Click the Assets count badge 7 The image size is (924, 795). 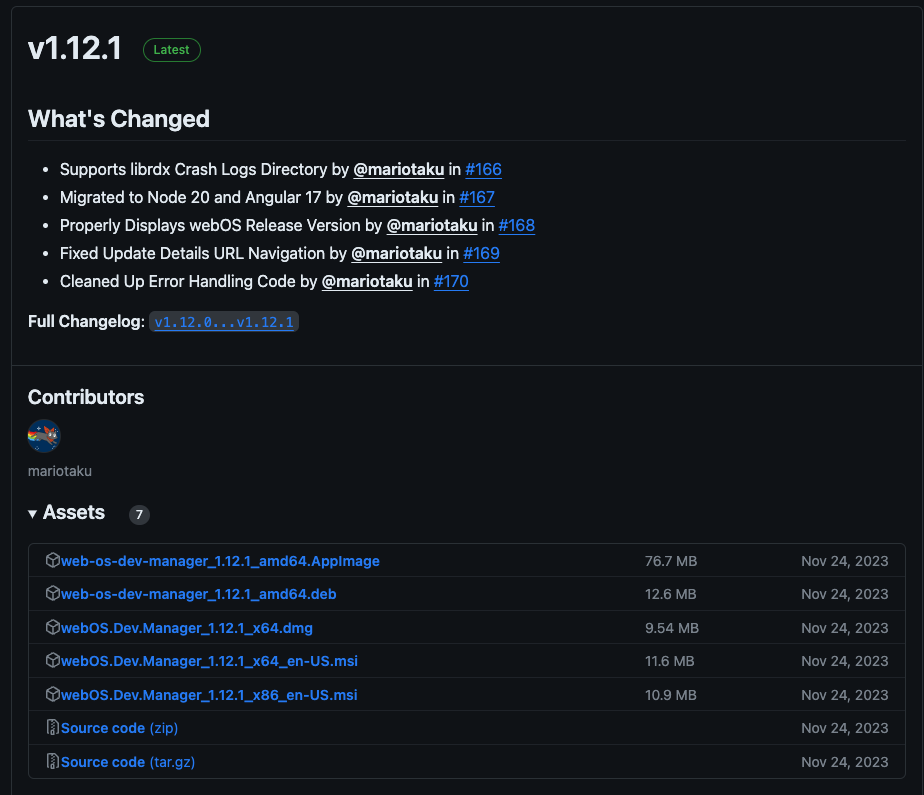(139, 514)
